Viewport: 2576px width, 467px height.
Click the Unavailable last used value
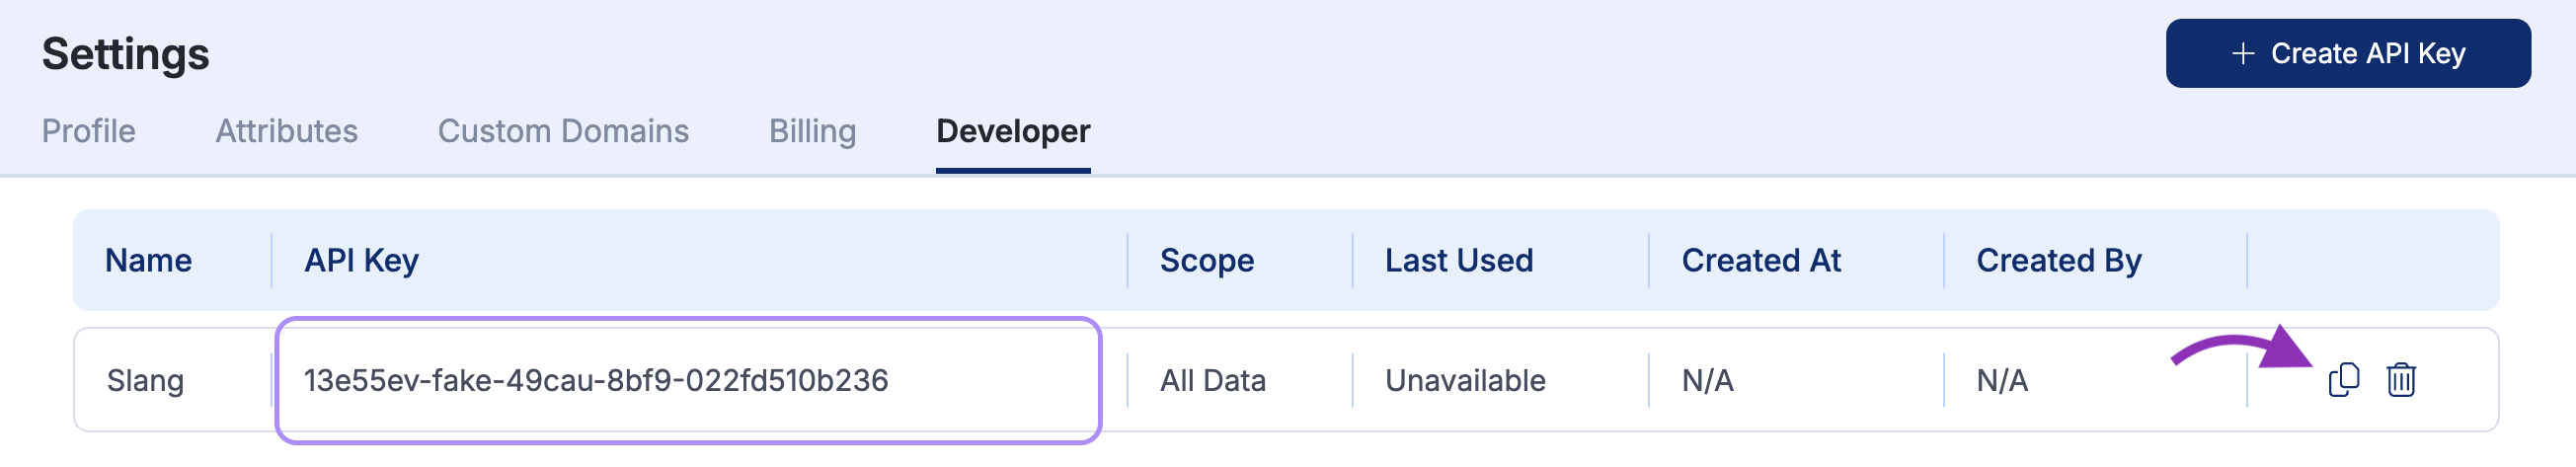[x=1464, y=380]
